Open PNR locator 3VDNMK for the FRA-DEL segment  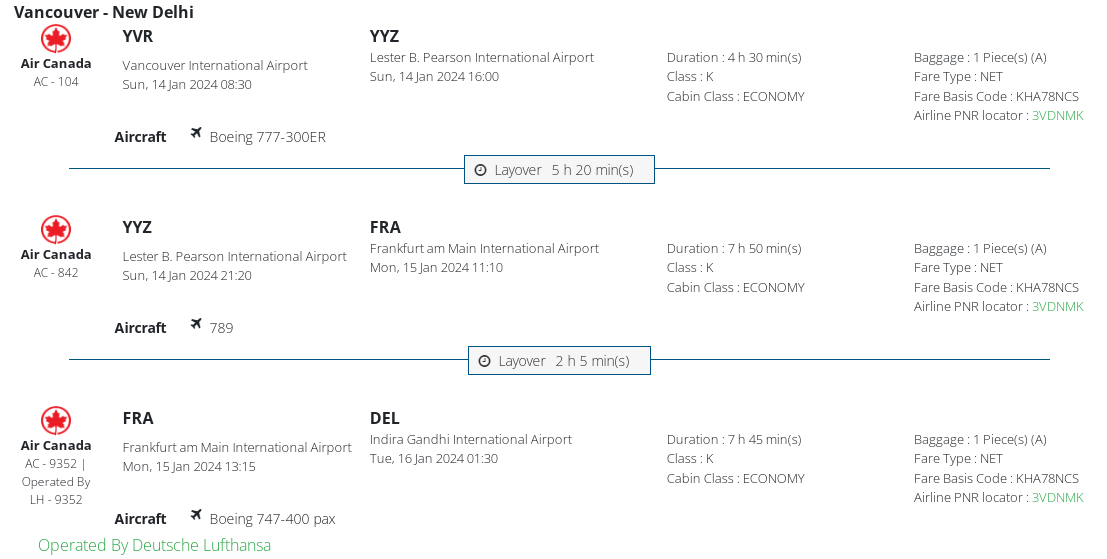point(1057,498)
